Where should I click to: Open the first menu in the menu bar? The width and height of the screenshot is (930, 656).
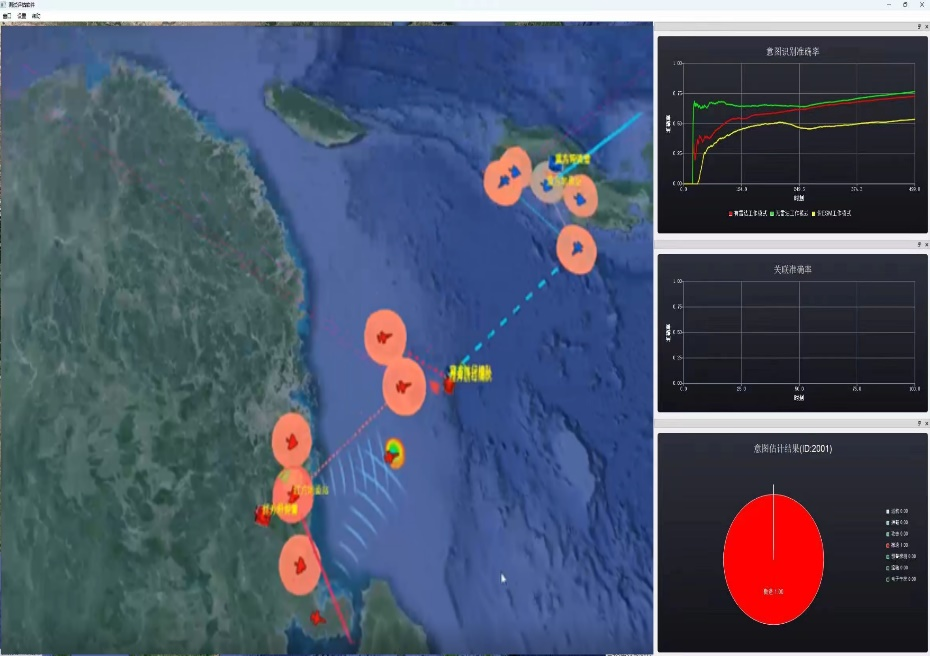pos(7,16)
